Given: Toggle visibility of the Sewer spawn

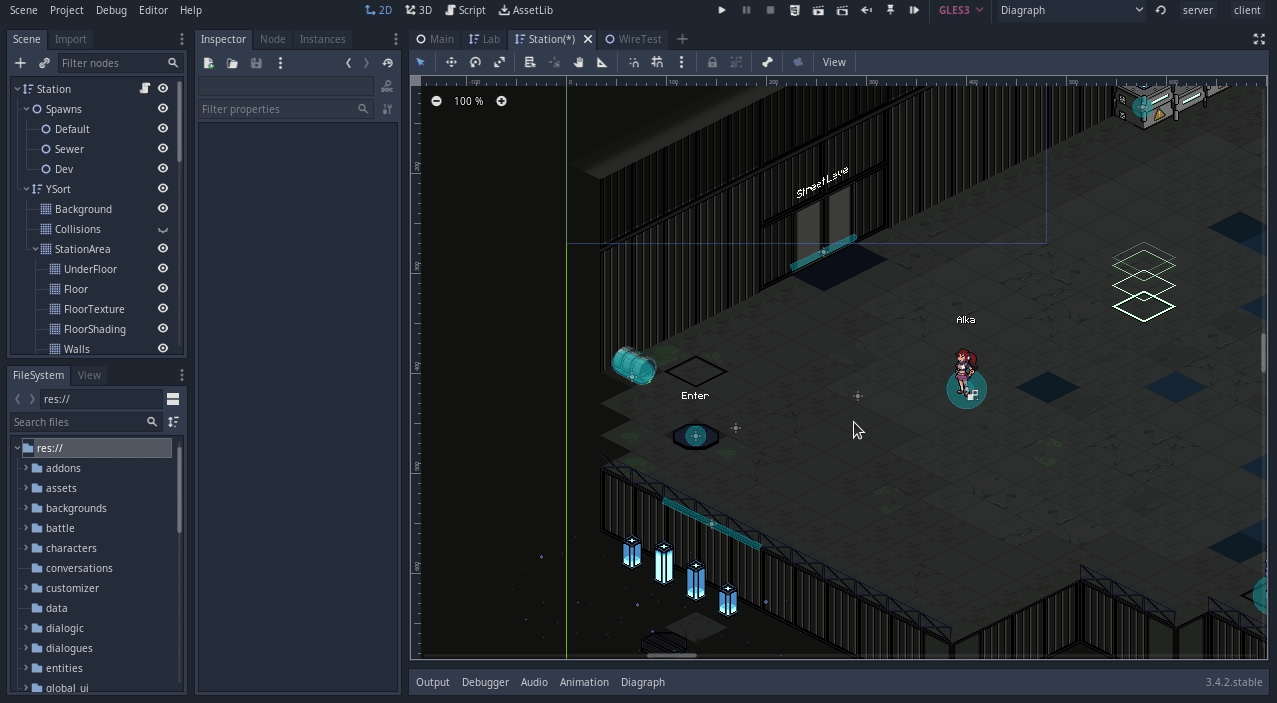Looking at the screenshot, I should (x=163, y=149).
